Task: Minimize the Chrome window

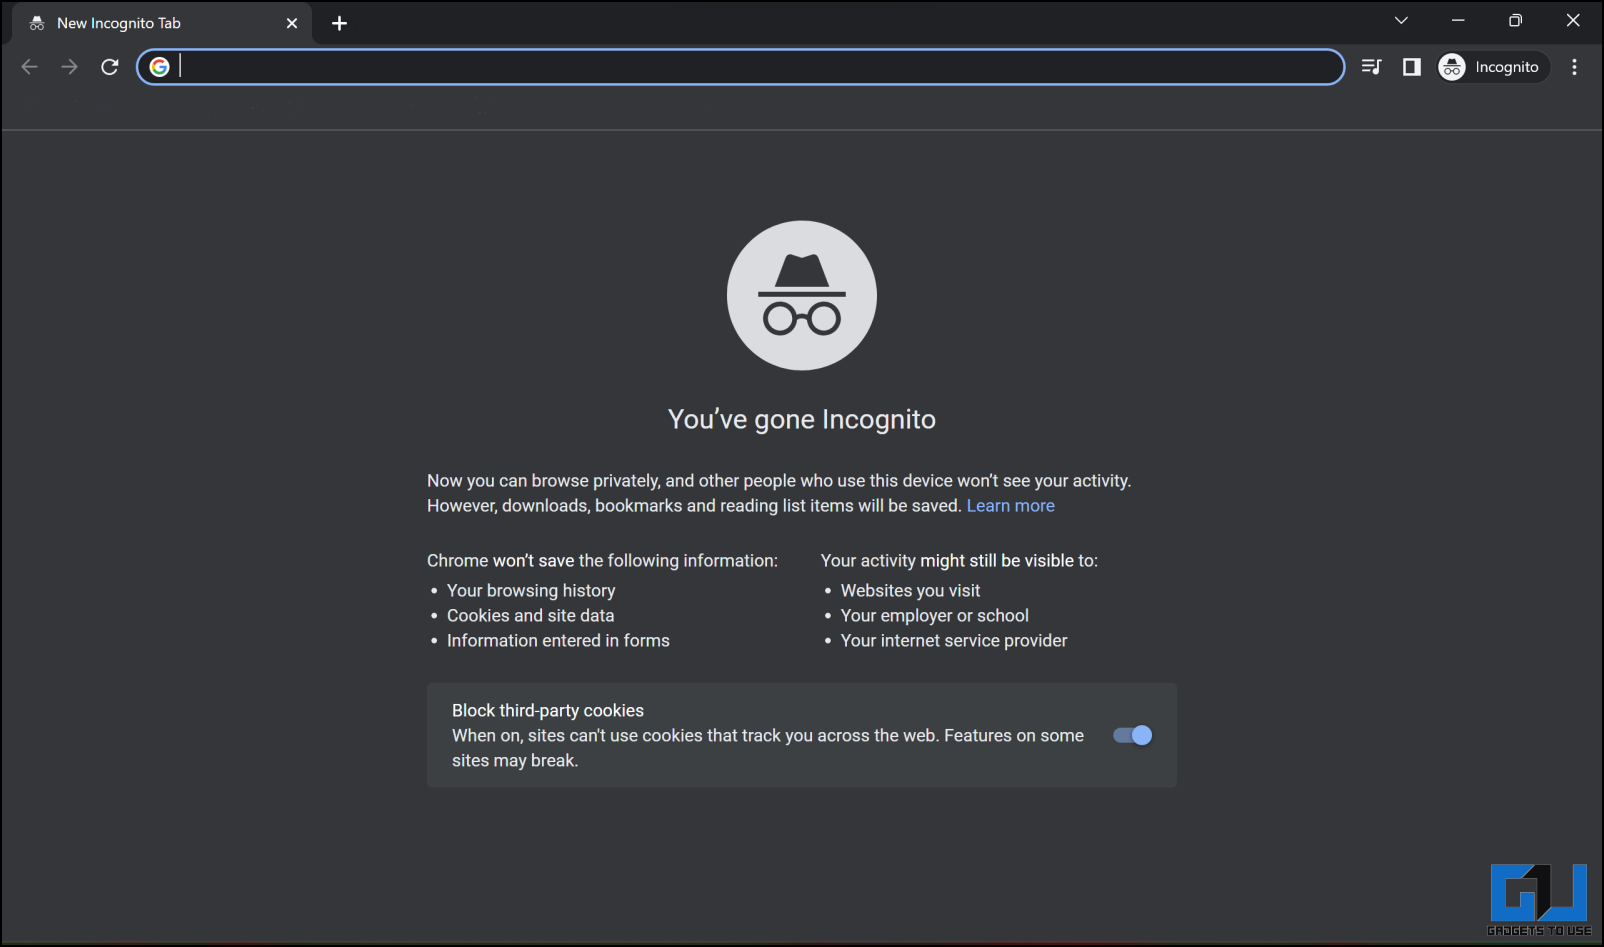Action: tap(1458, 20)
